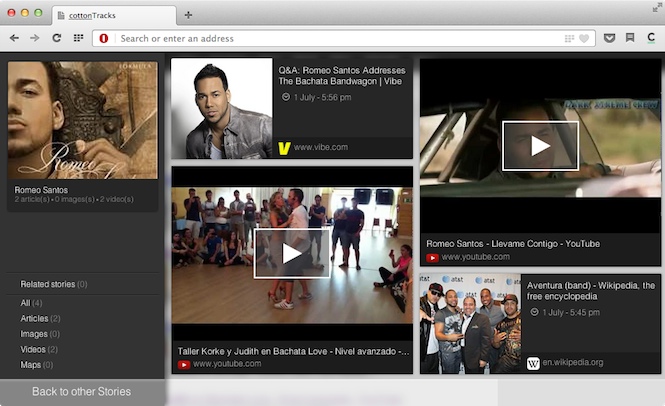Bookmark page with the heart icon
The width and height of the screenshot is (665, 406).
pyautogui.click(x=584, y=39)
